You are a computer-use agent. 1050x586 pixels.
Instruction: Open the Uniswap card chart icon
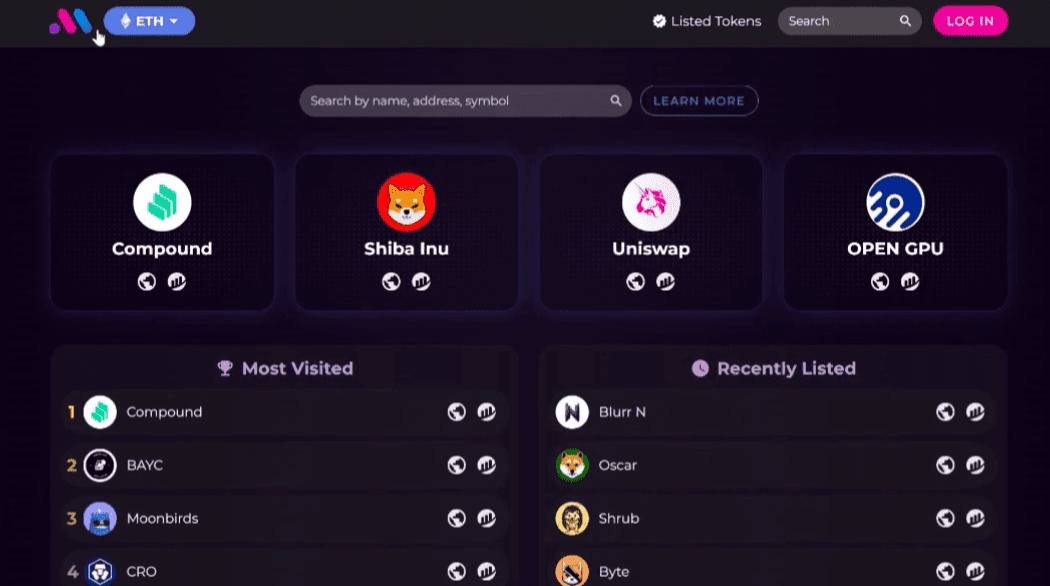tap(665, 282)
